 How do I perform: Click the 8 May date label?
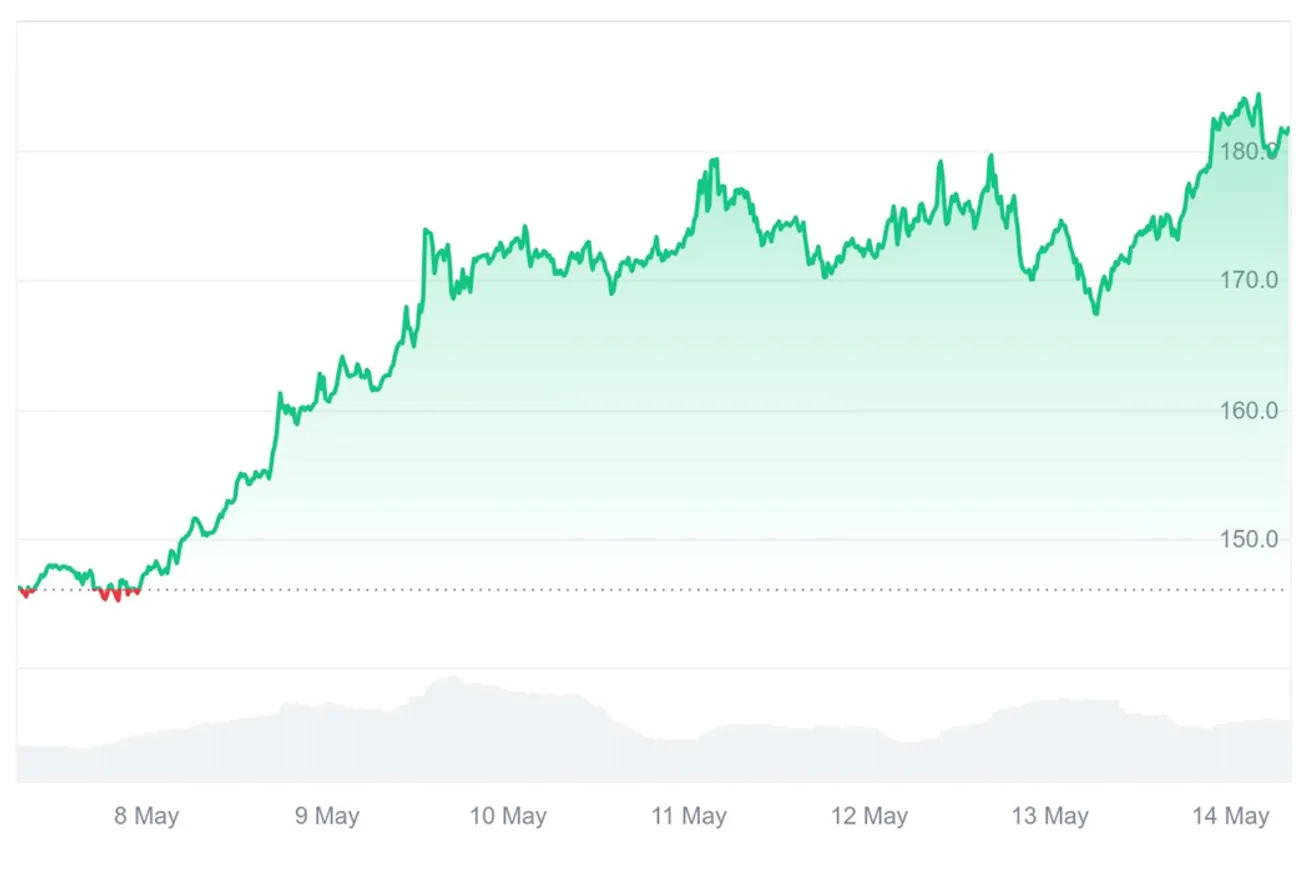coord(146,816)
